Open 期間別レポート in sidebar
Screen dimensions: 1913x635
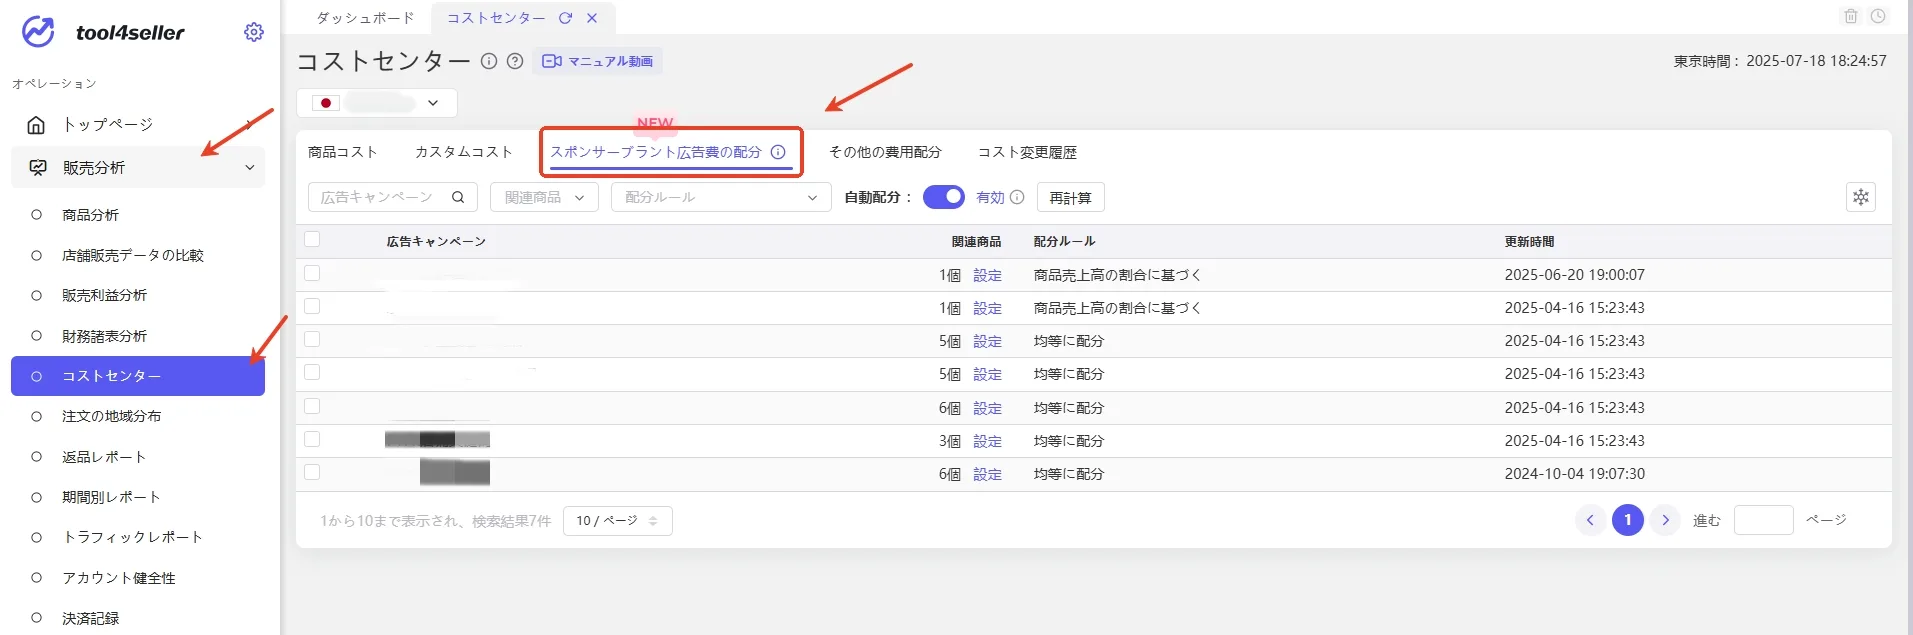tap(111, 497)
